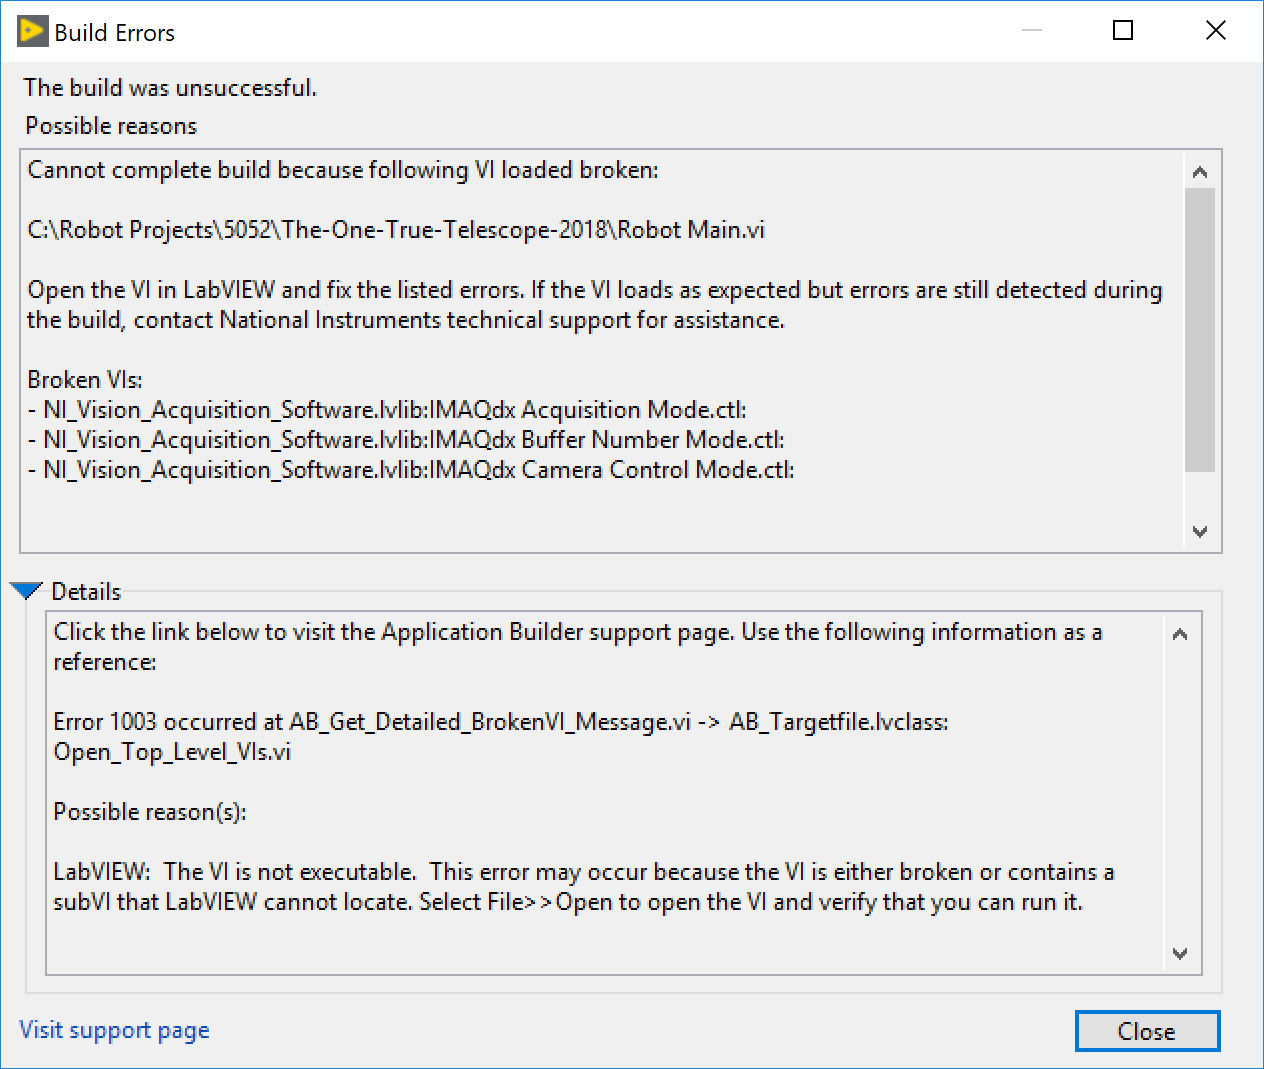Select the IMAQdx Camera Control Mode.ctl line
This screenshot has height=1069, width=1264.
[411, 470]
